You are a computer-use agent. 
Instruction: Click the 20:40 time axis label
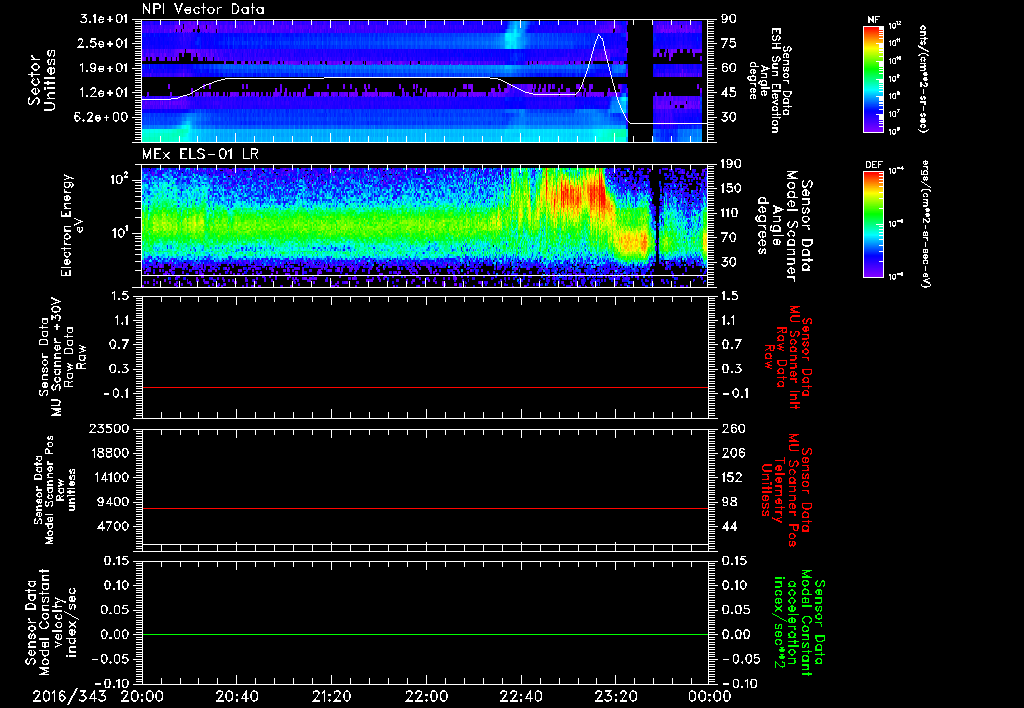237,696
